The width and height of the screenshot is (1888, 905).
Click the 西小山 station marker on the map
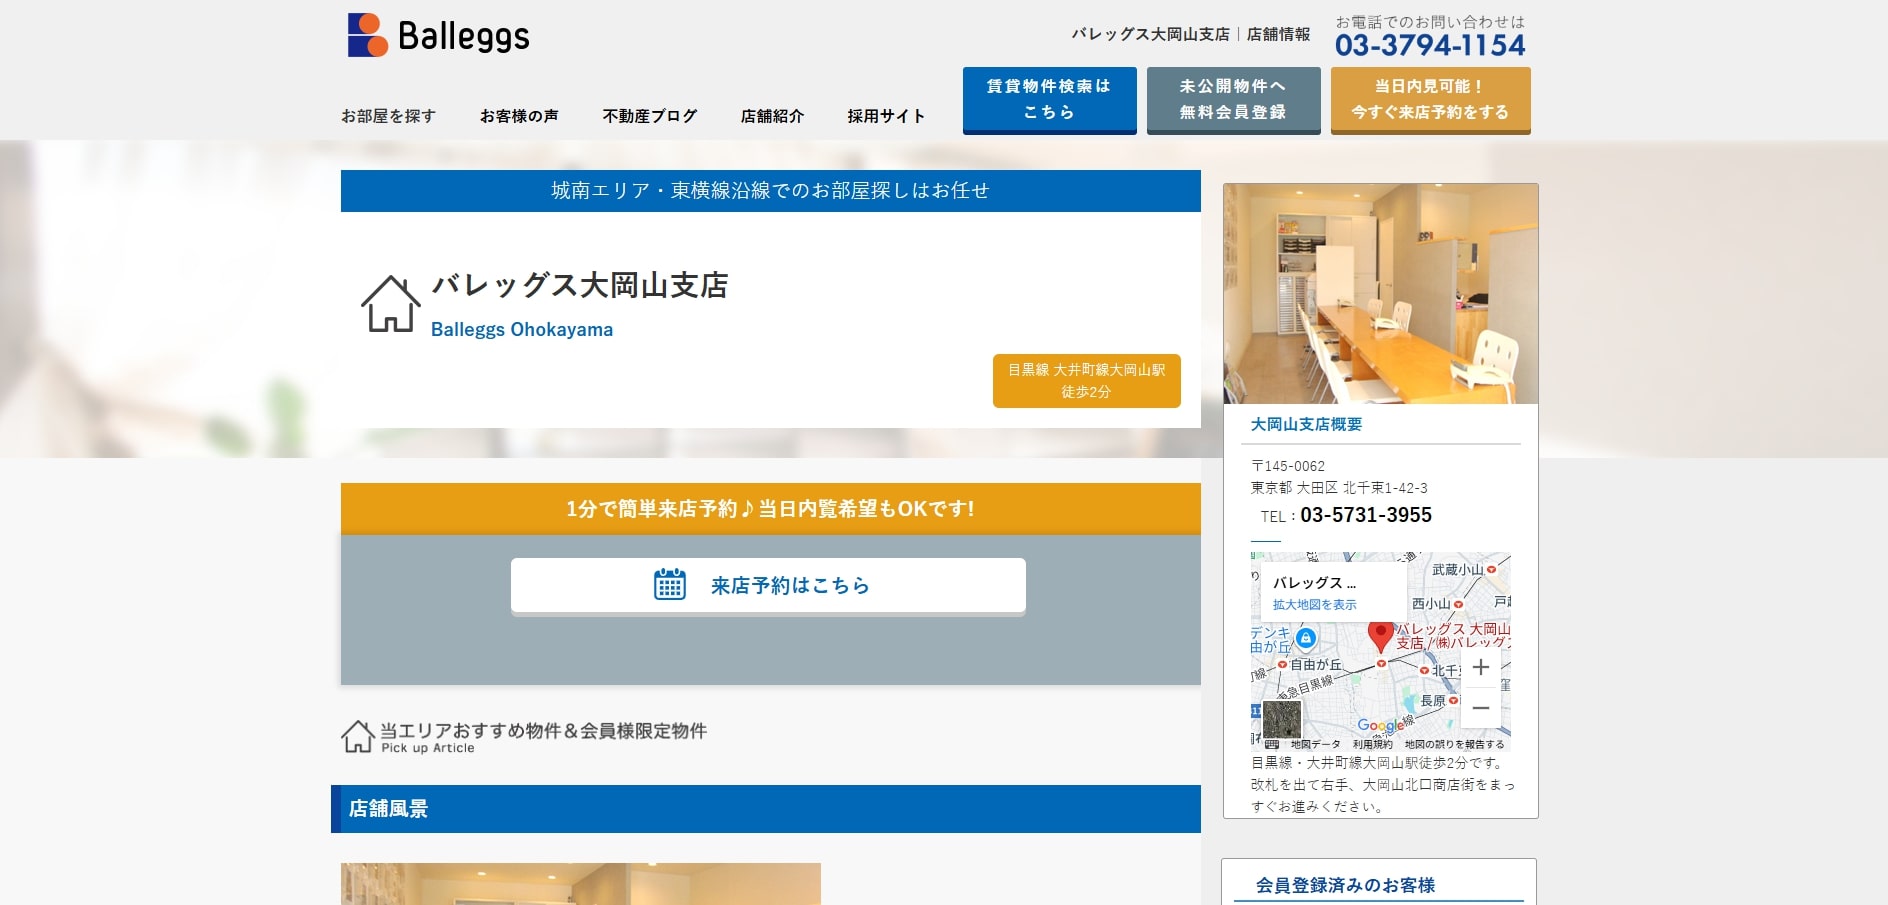(x=1457, y=605)
